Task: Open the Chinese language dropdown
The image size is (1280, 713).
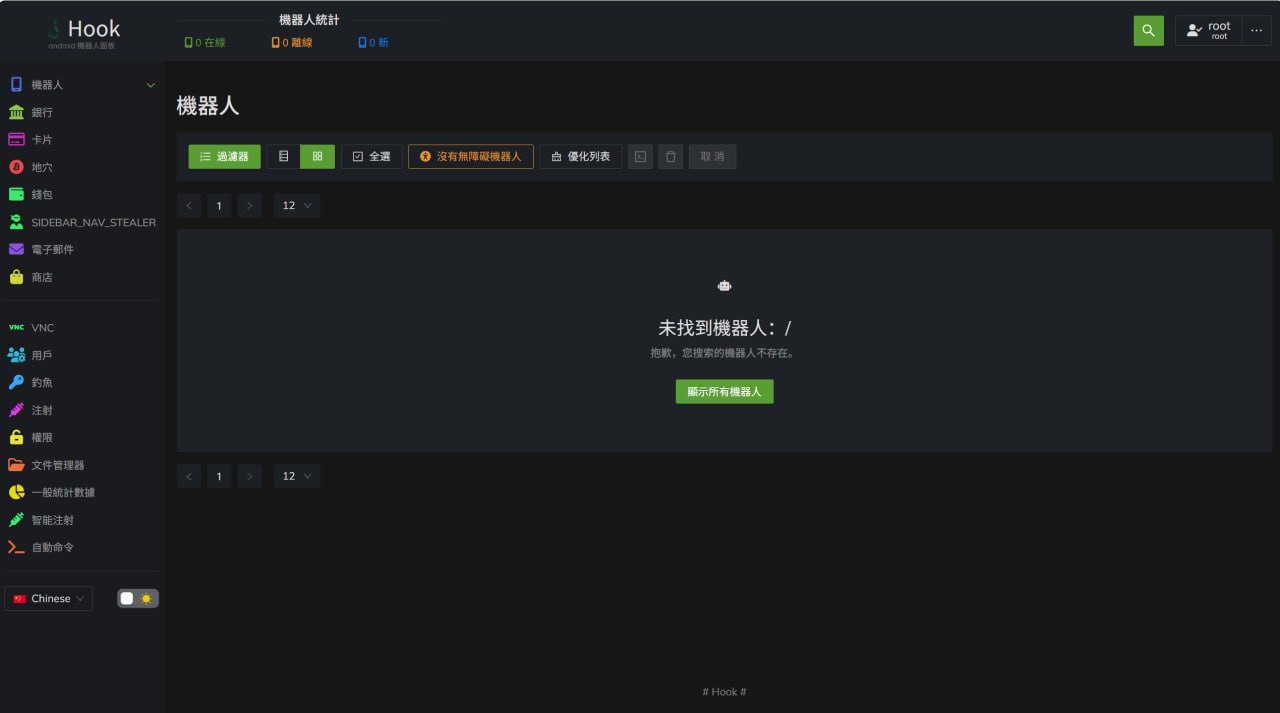Action: pyautogui.click(x=49, y=599)
